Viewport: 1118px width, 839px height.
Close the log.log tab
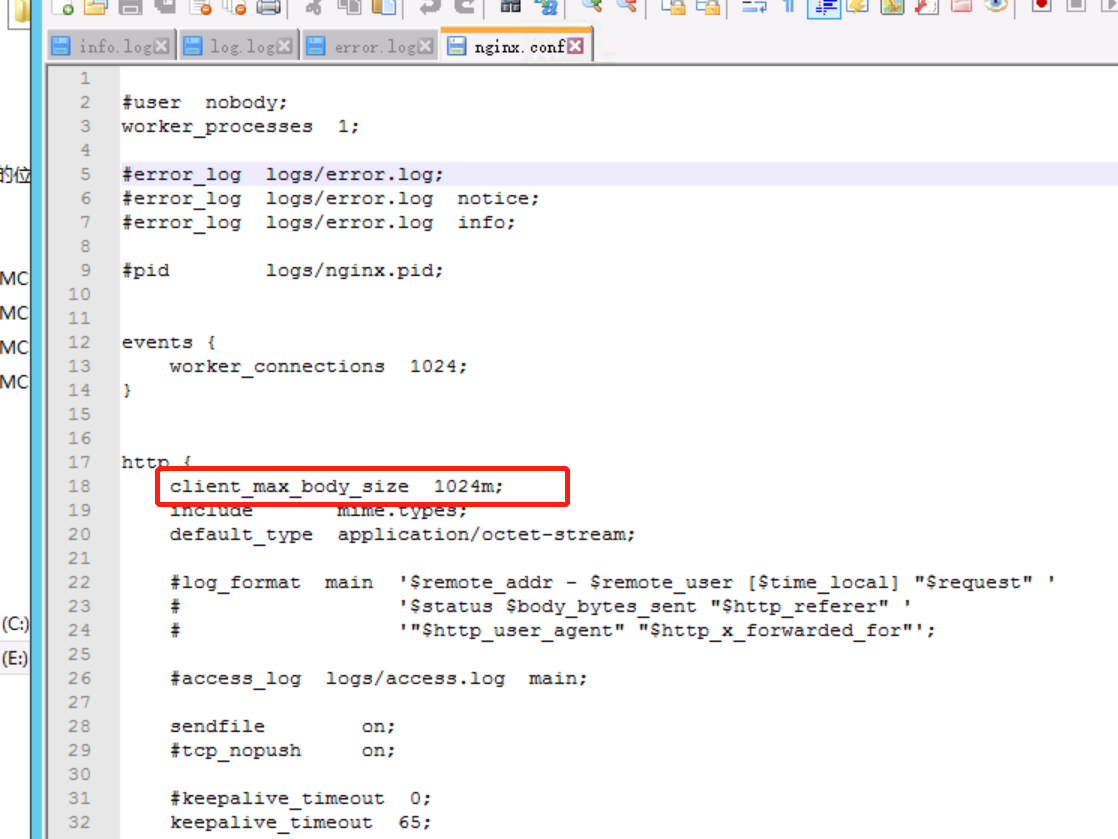click(284, 44)
